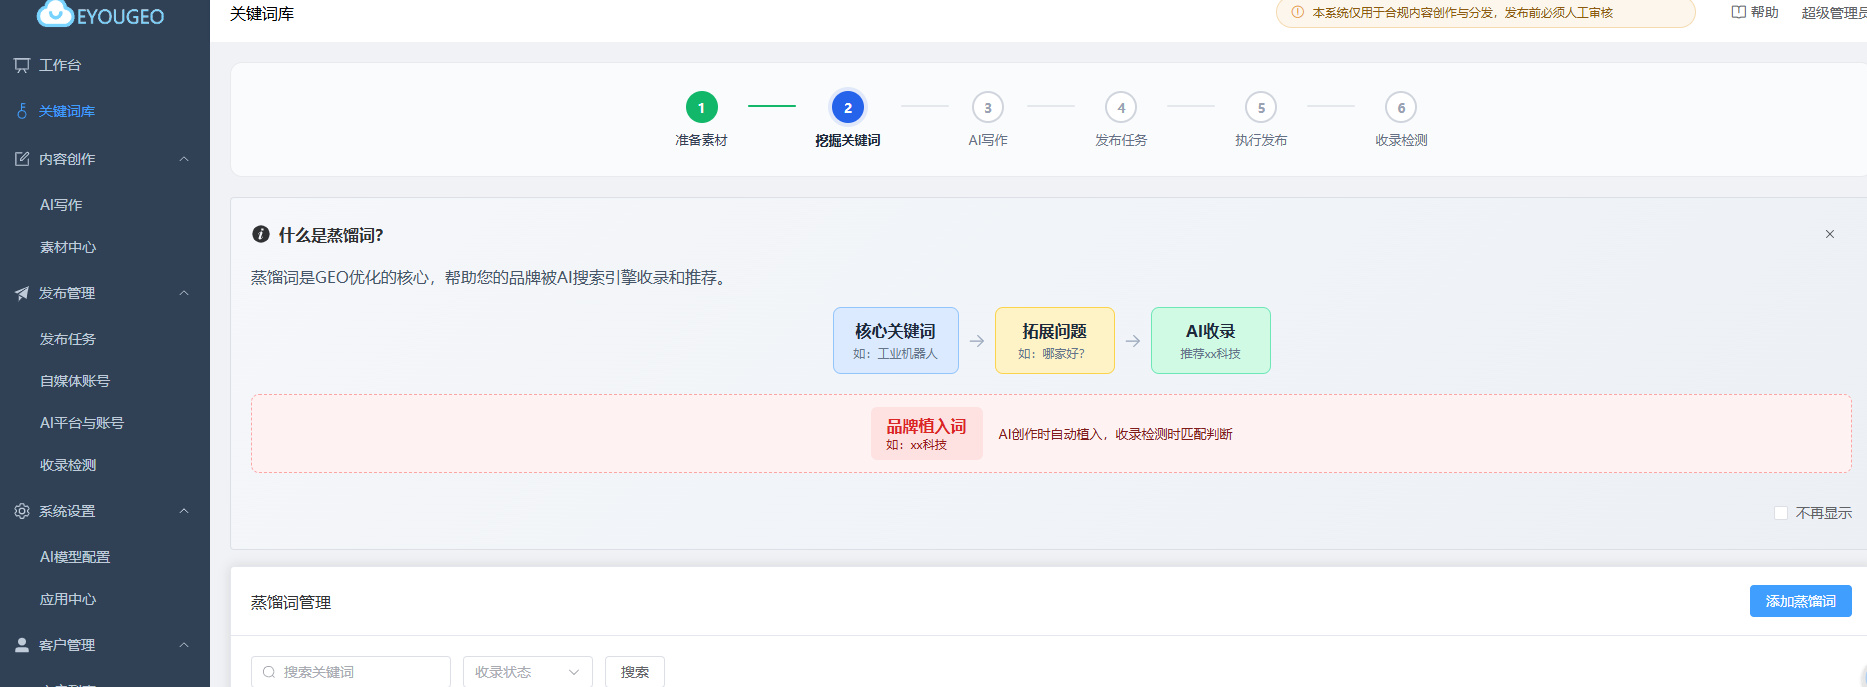Open the 收录状态 dropdown filter
Viewport: 1867px width, 687px height.
[527, 672]
